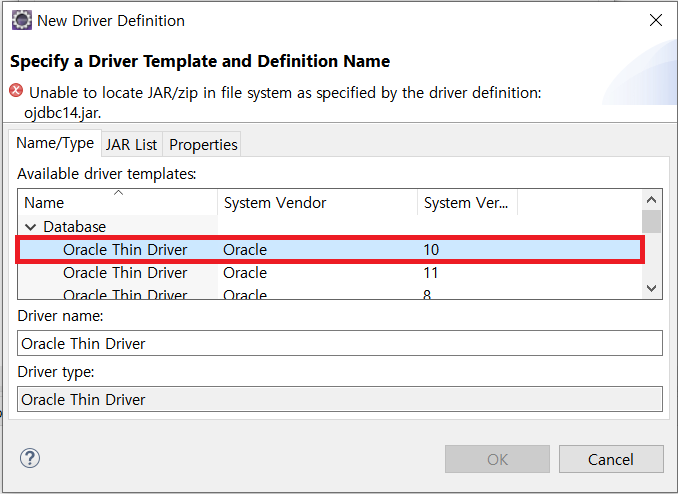Click the New Driver Definition gear icon

(22, 20)
